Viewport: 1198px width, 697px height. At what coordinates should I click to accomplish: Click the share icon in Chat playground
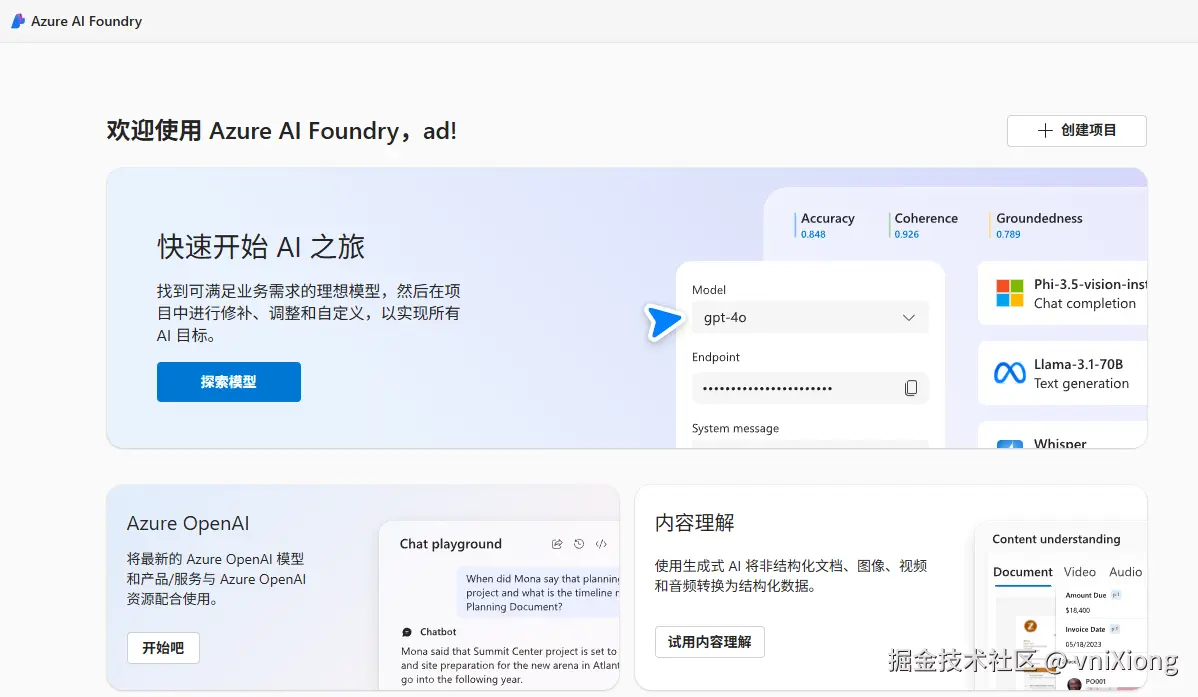(557, 544)
